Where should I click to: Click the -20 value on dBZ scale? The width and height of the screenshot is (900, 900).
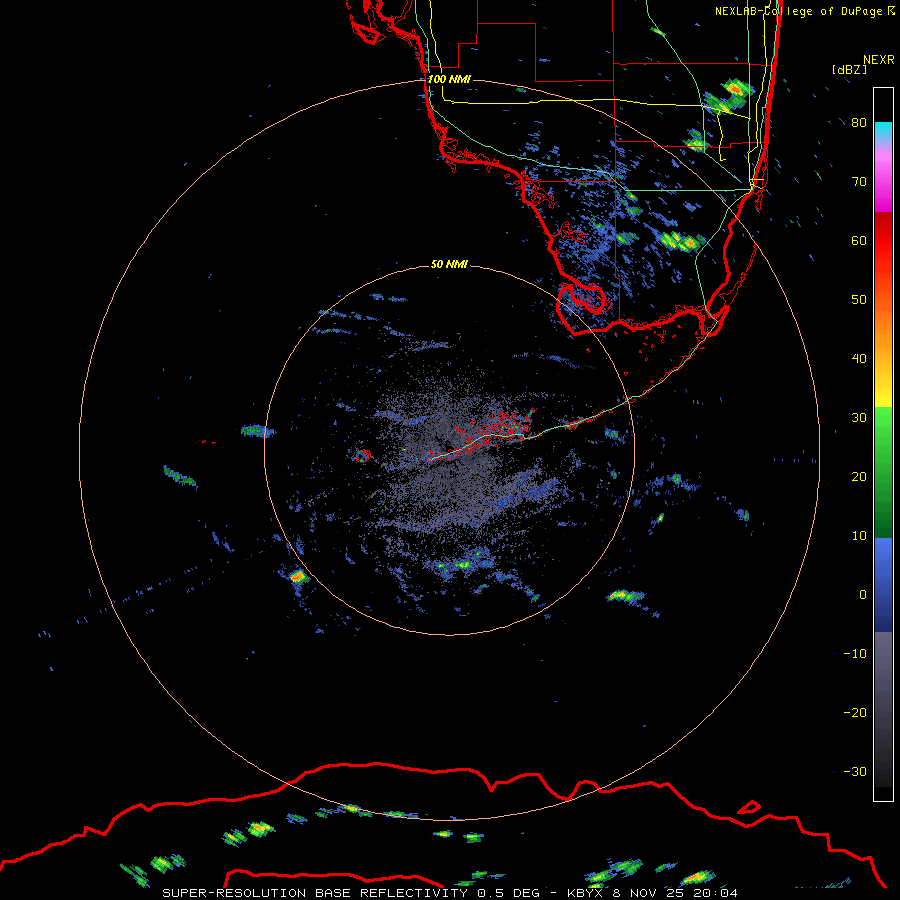855,713
